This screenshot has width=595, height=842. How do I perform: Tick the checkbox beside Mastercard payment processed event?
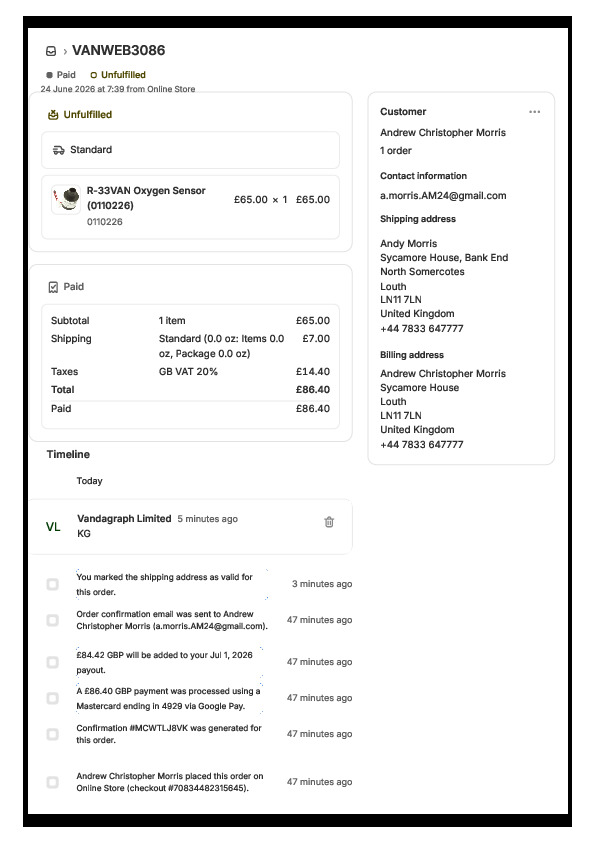pos(53,698)
